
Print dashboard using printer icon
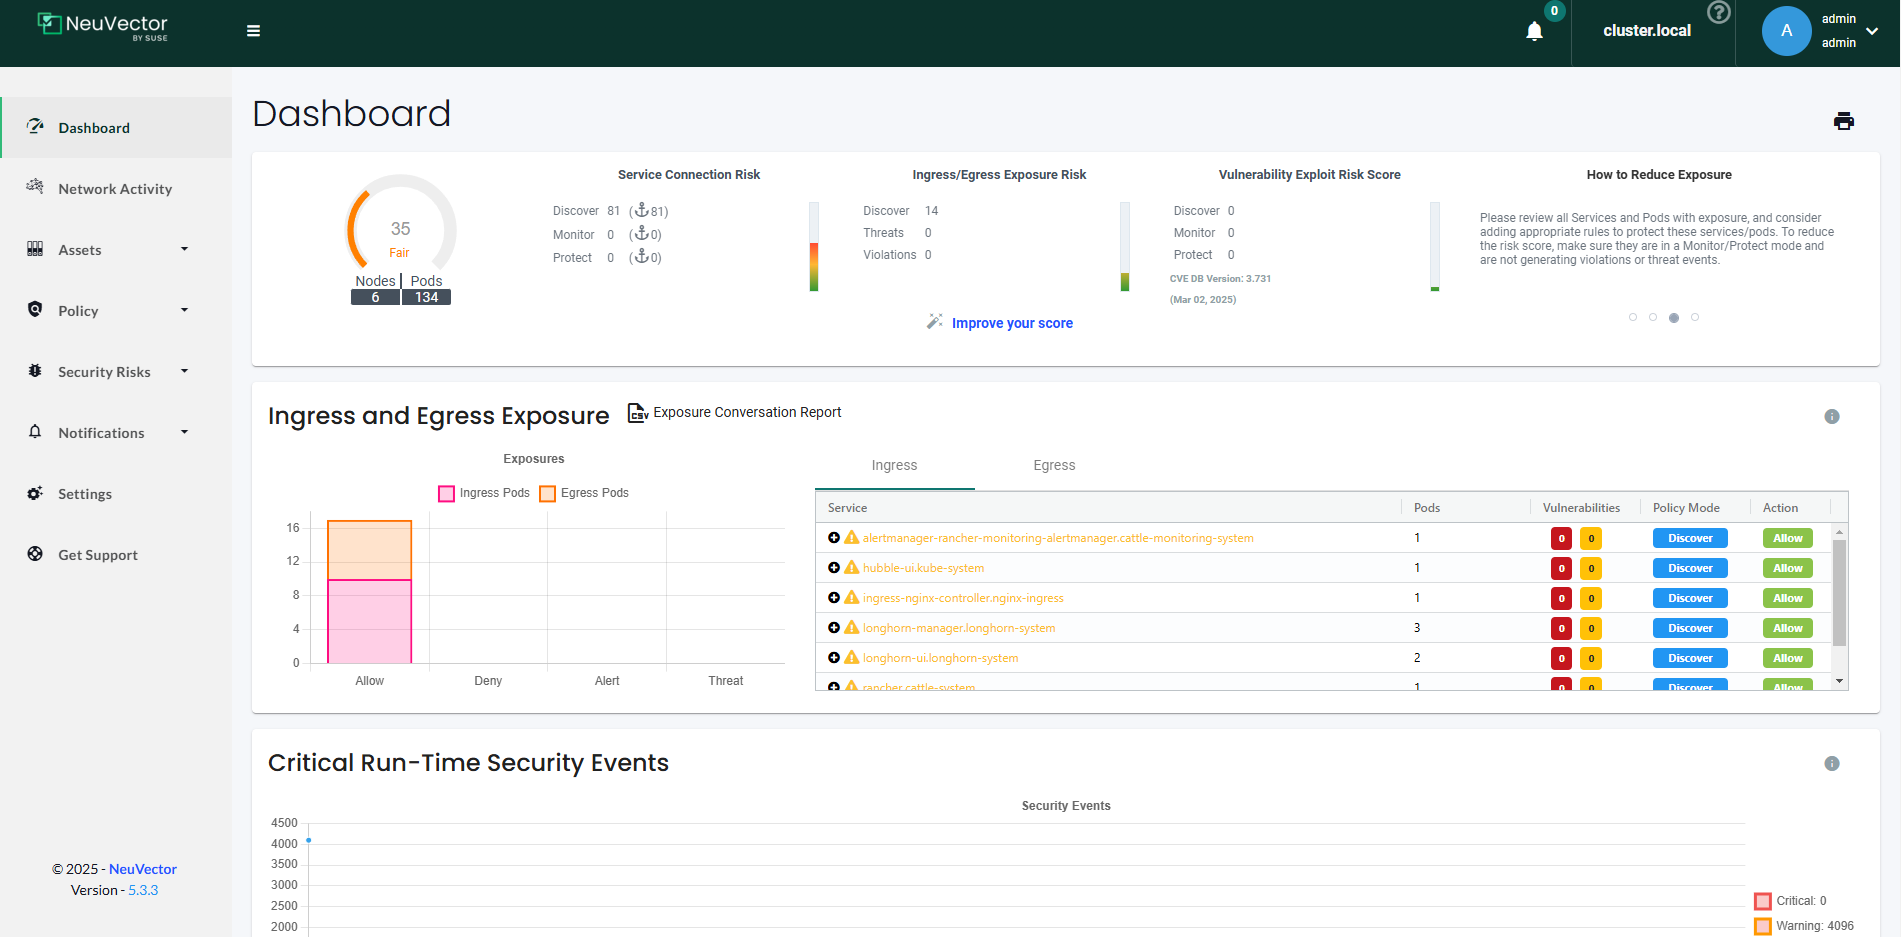(1843, 121)
